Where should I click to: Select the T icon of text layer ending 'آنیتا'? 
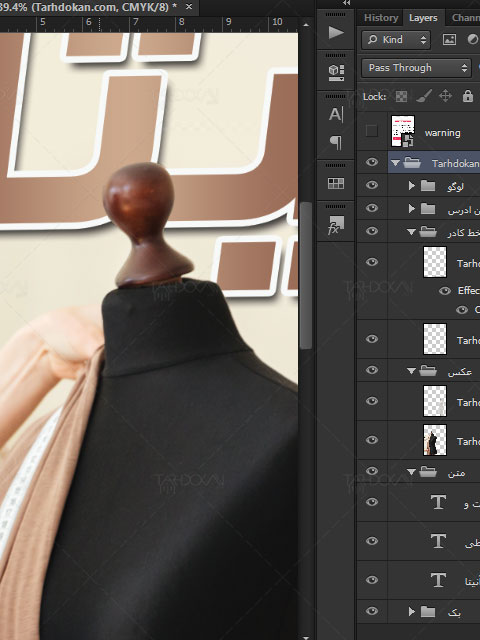(438, 580)
